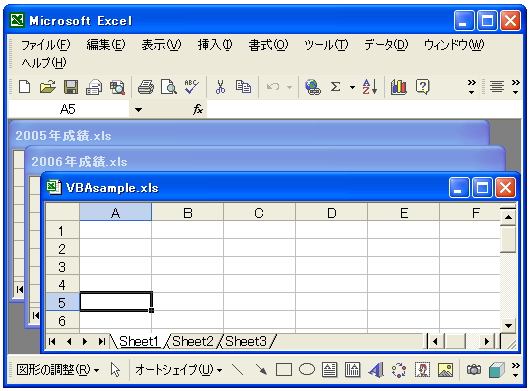Viewport: 531px width, 391px height.
Task: Open the ファイル(F) menu
Action: click(46, 44)
